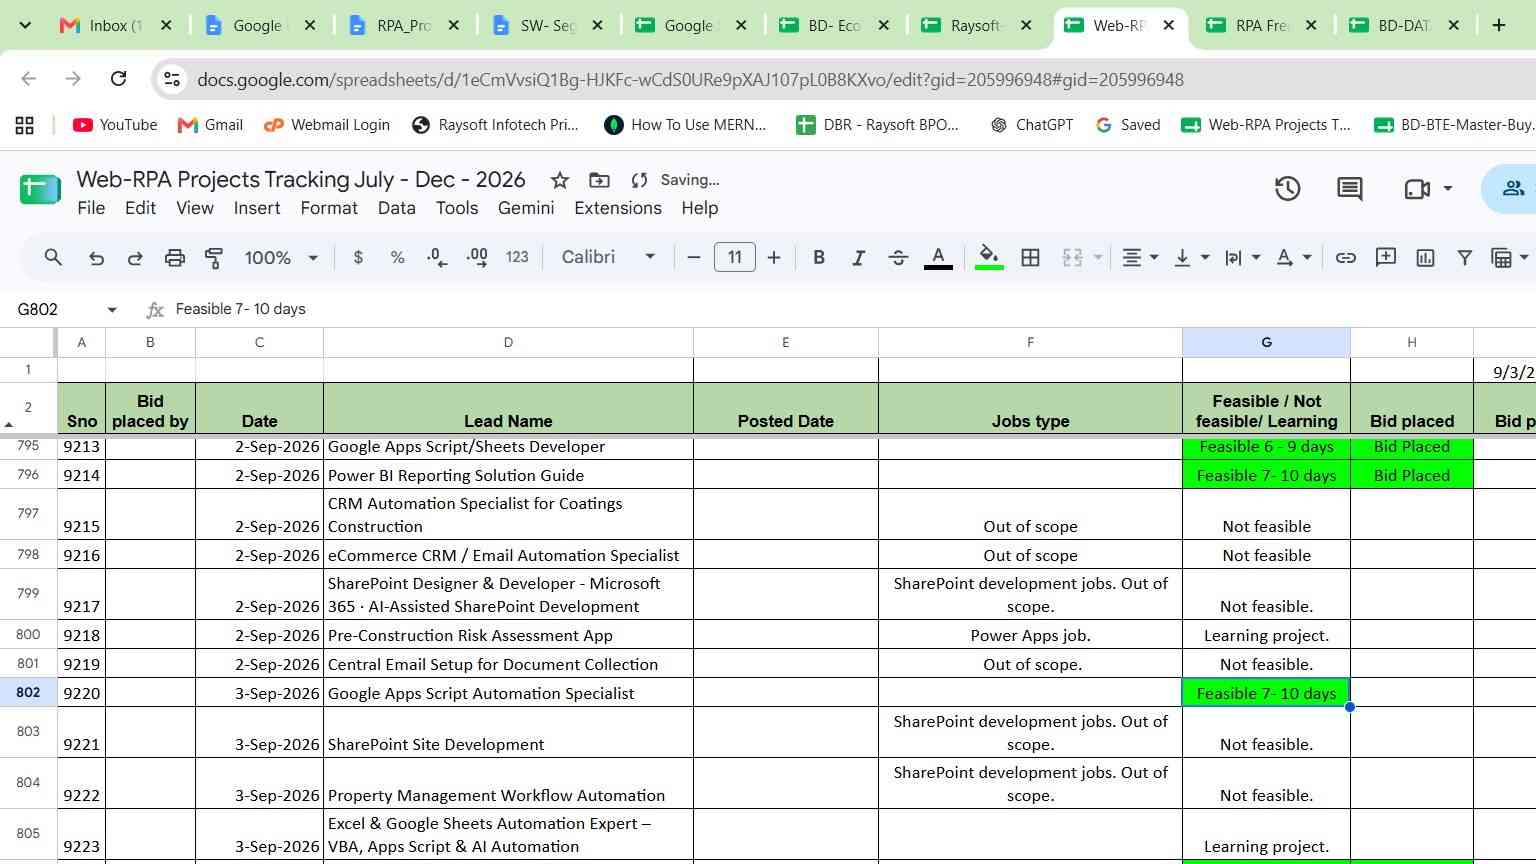Toggle bold formatting
The image size is (1536, 864).
[819, 258]
